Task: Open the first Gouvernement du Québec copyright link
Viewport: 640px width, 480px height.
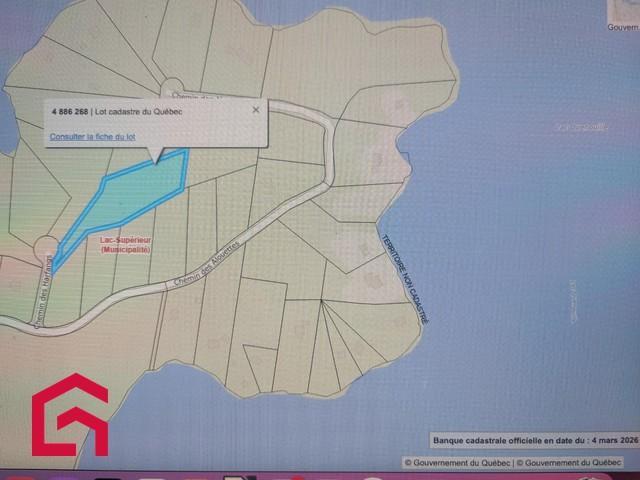Action: coord(458,462)
